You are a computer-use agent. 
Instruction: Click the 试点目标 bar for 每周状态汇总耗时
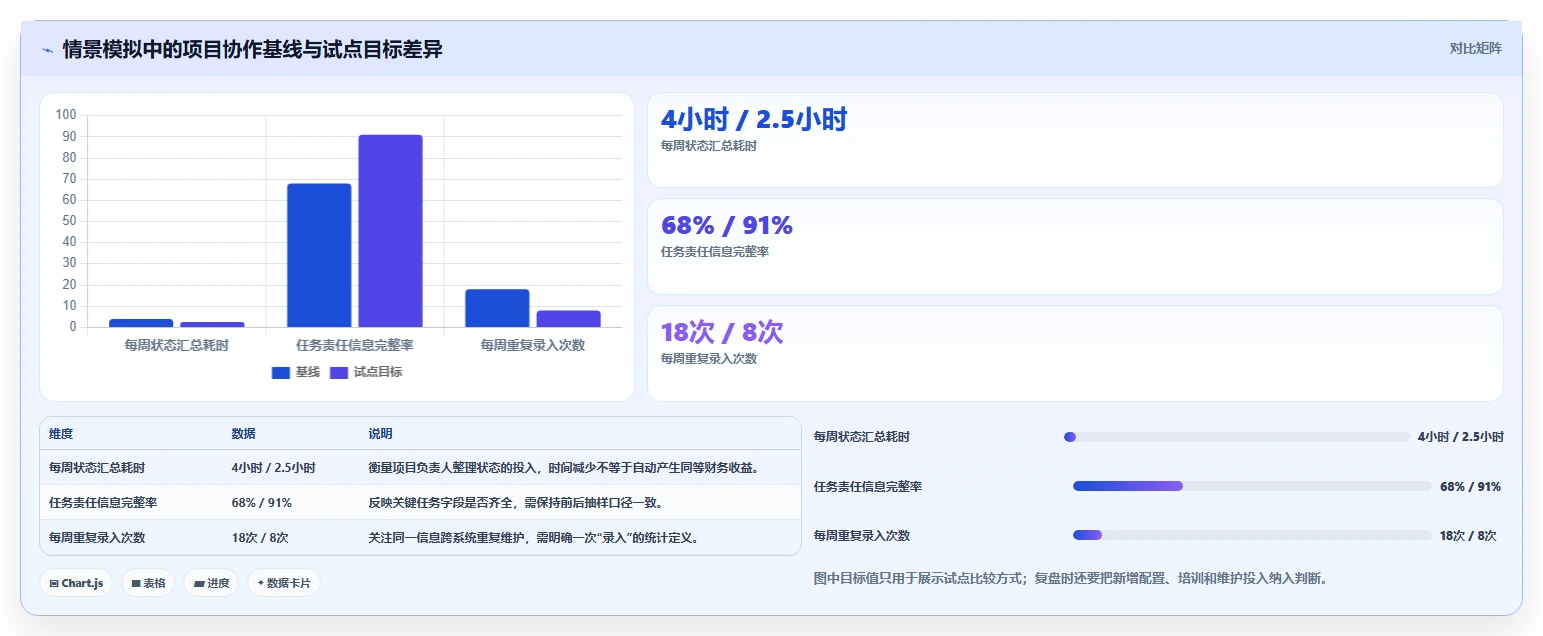[212, 324]
